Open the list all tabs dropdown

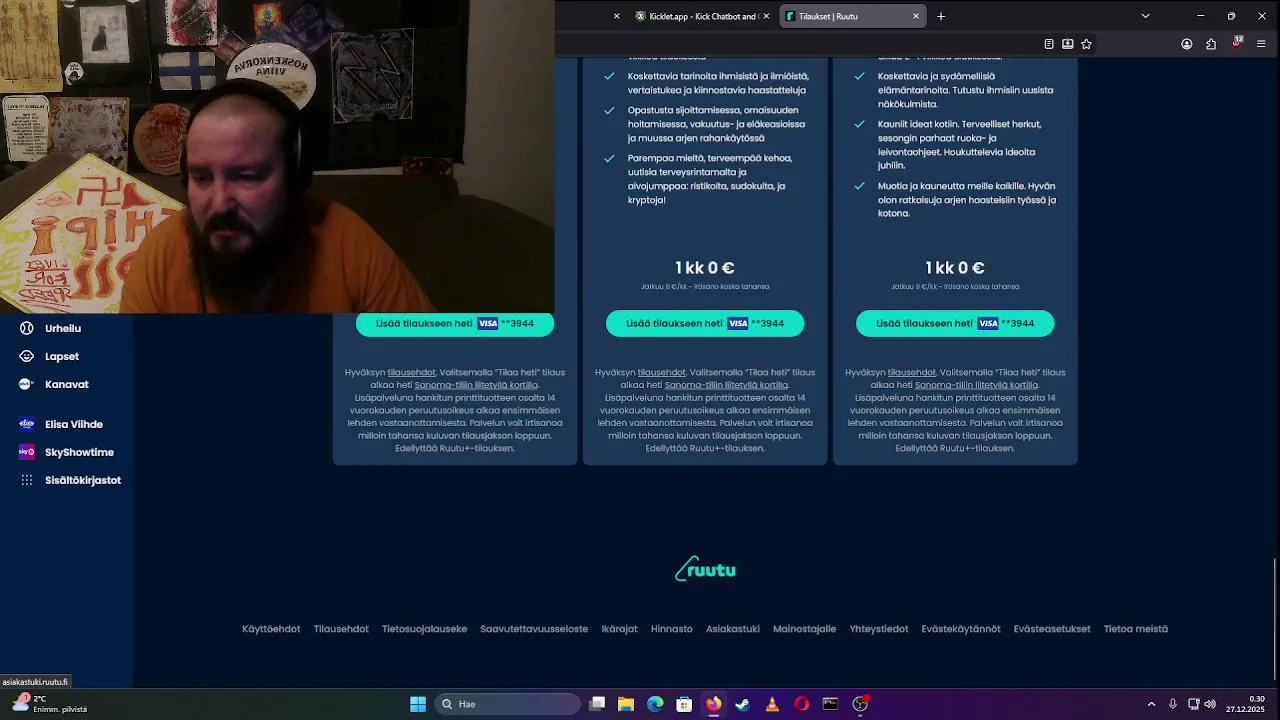coord(1145,16)
